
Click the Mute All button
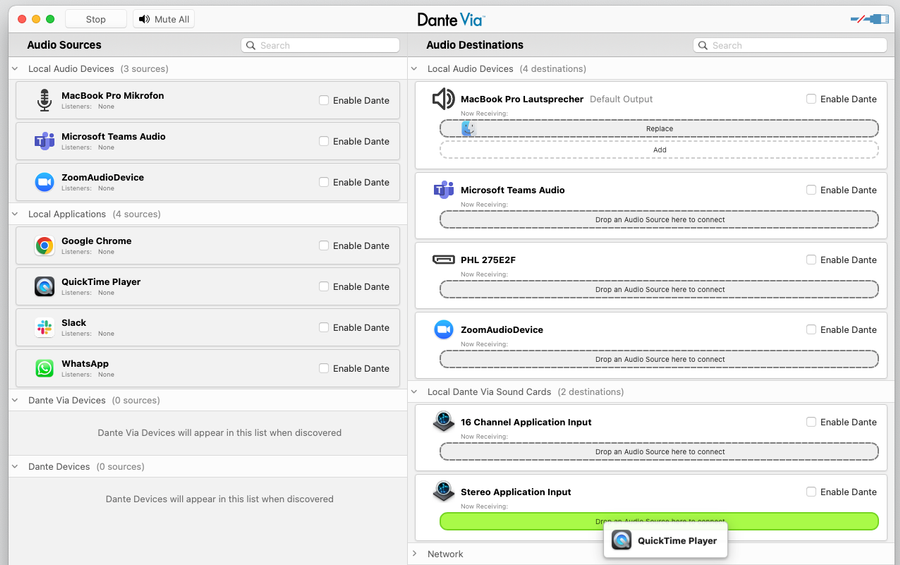pos(164,19)
